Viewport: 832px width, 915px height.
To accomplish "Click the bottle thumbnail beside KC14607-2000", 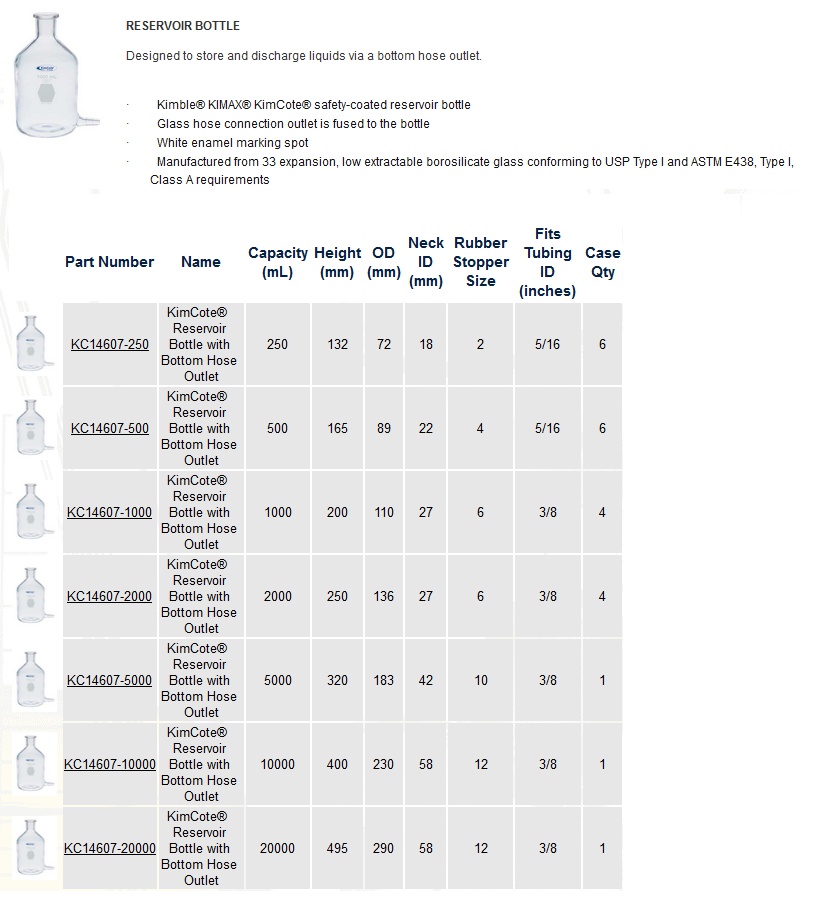I will (x=34, y=595).
